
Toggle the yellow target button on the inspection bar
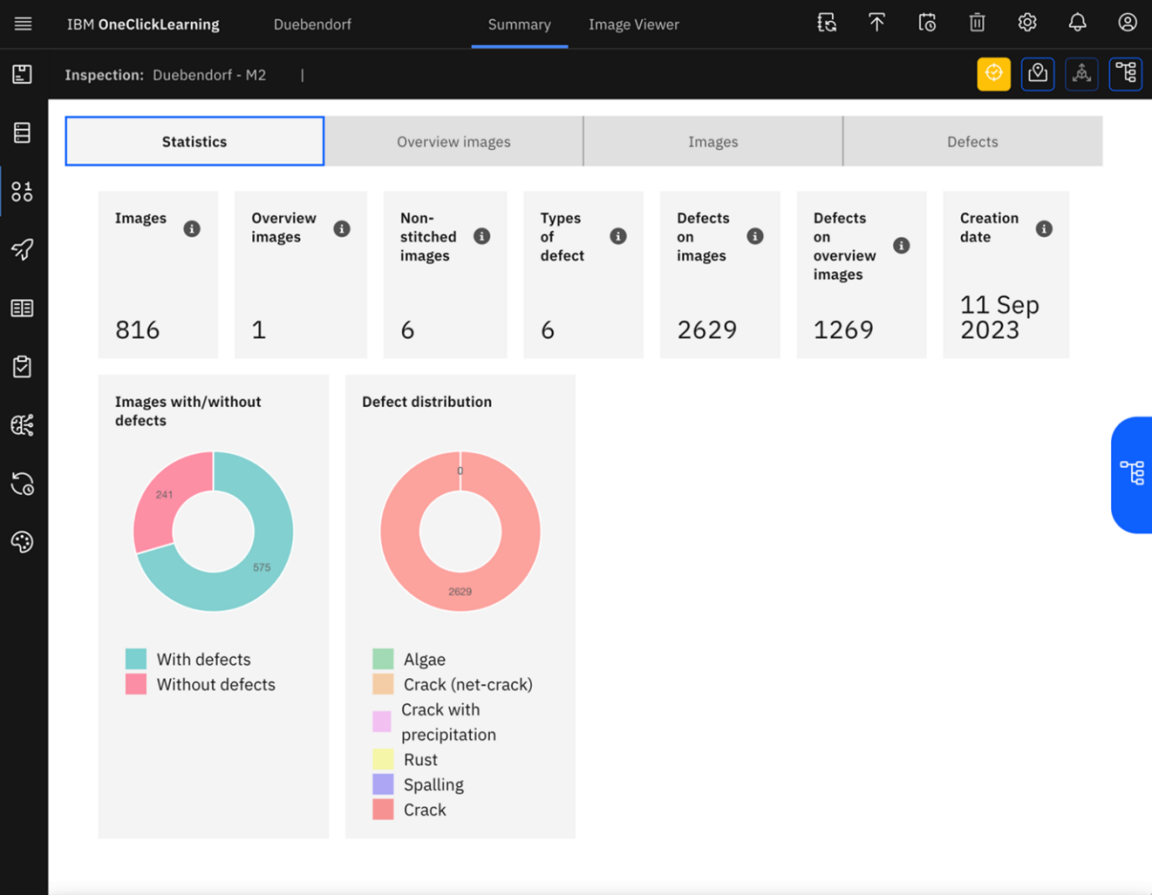coord(993,73)
